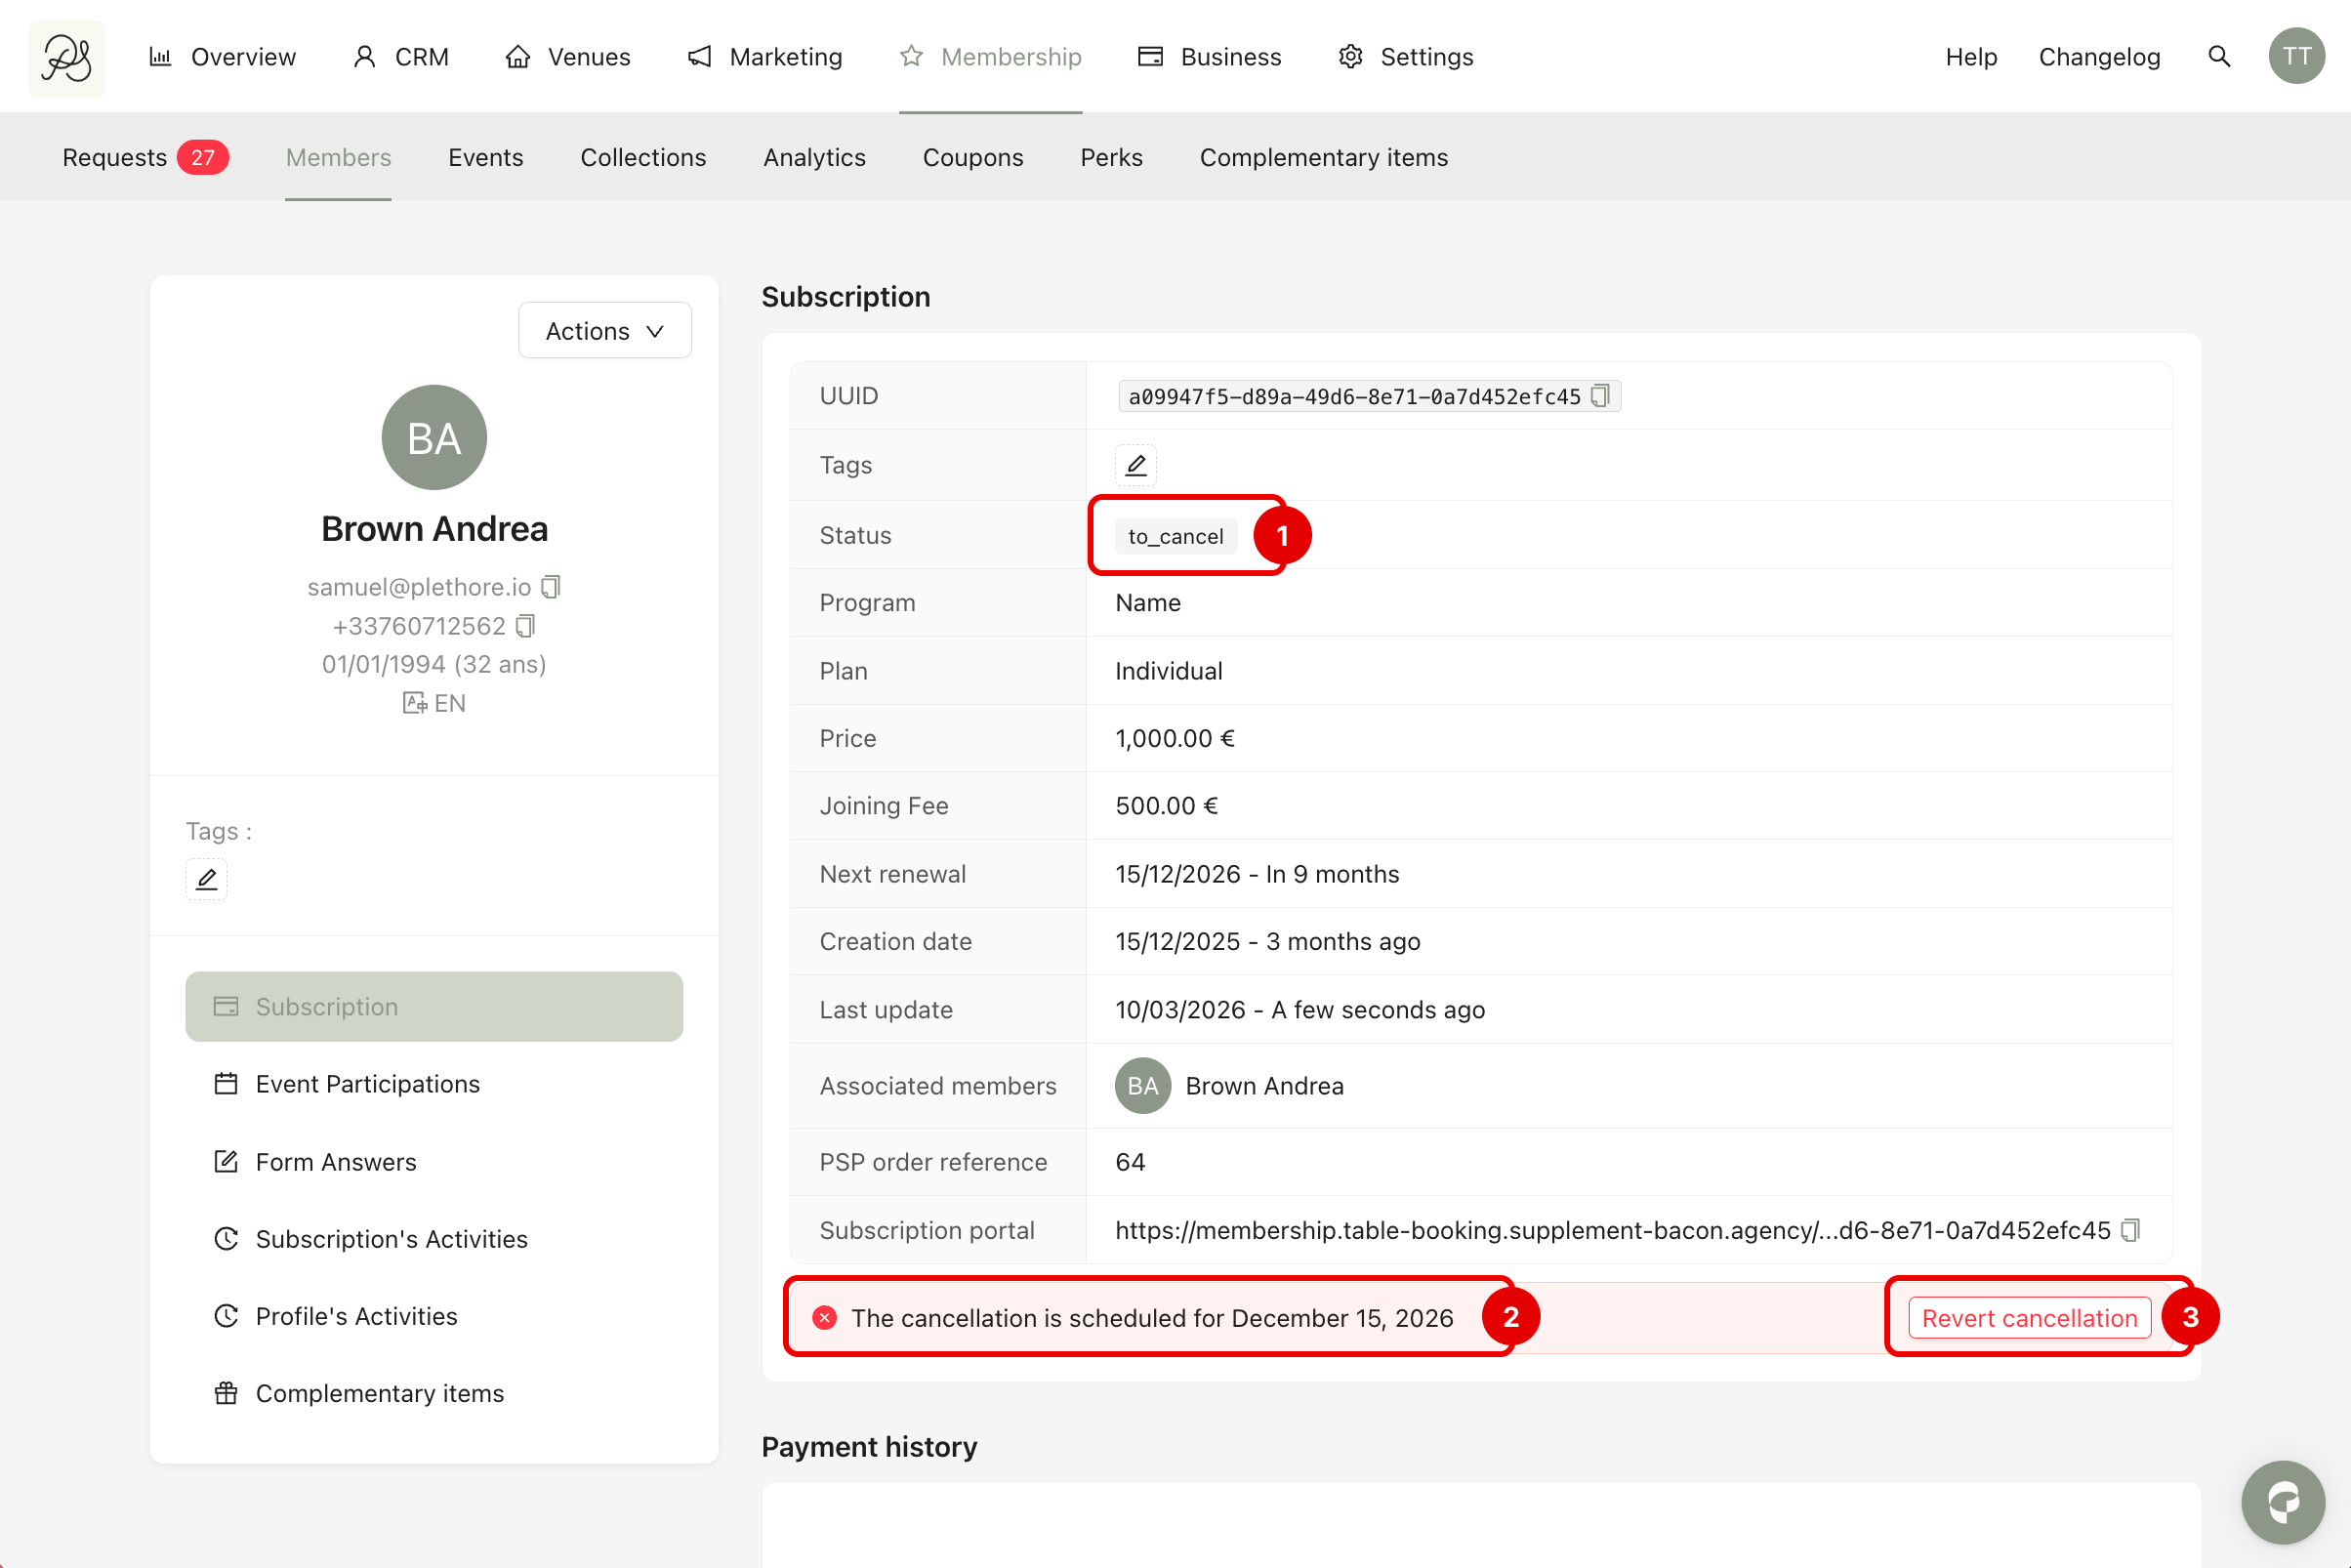Copy the subscription UUID icon

click(x=1600, y=396)
